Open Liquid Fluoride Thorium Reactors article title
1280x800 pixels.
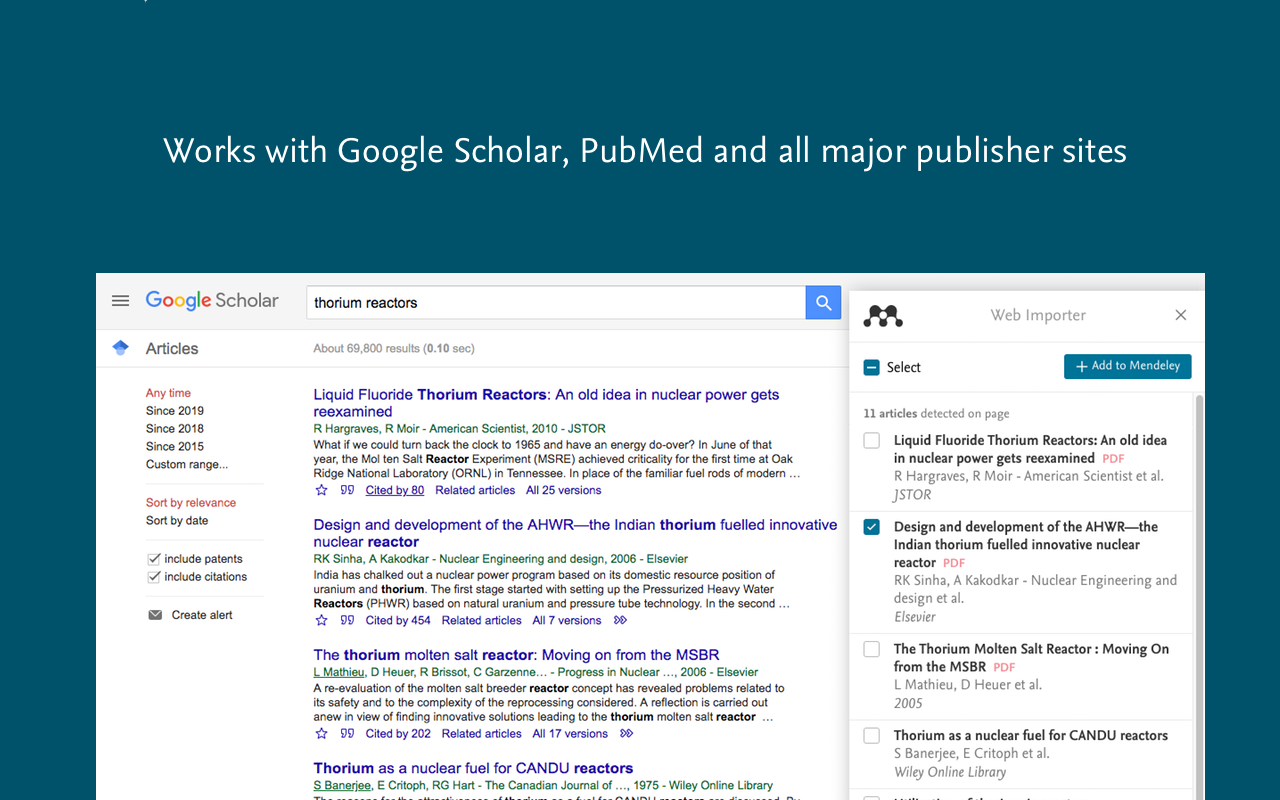click(x=546, y=403)
